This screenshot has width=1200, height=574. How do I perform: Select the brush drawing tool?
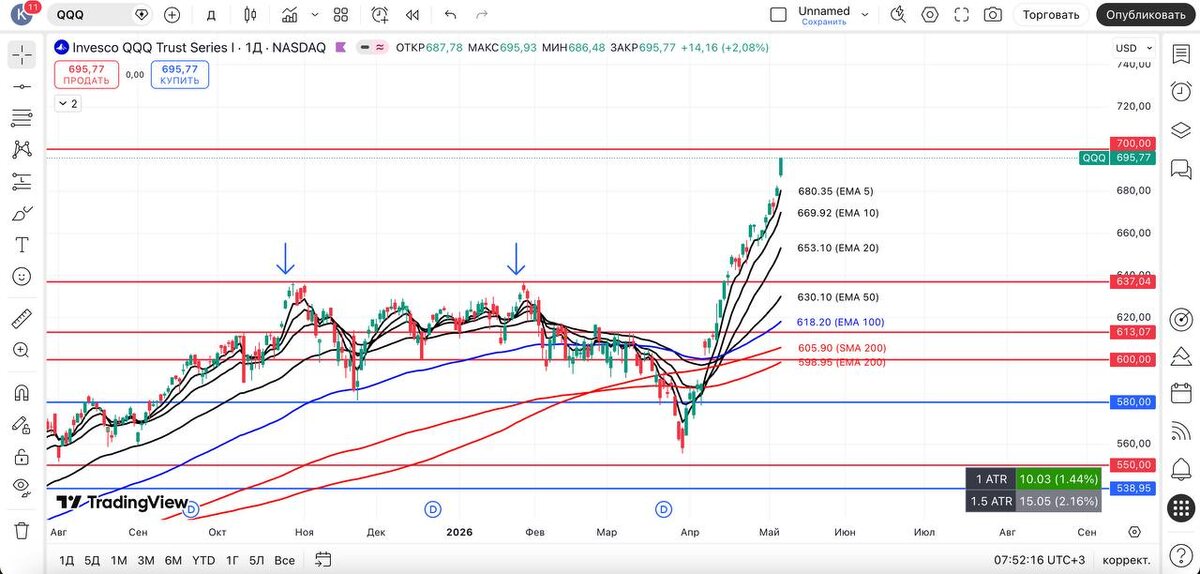tap(22, 213)
